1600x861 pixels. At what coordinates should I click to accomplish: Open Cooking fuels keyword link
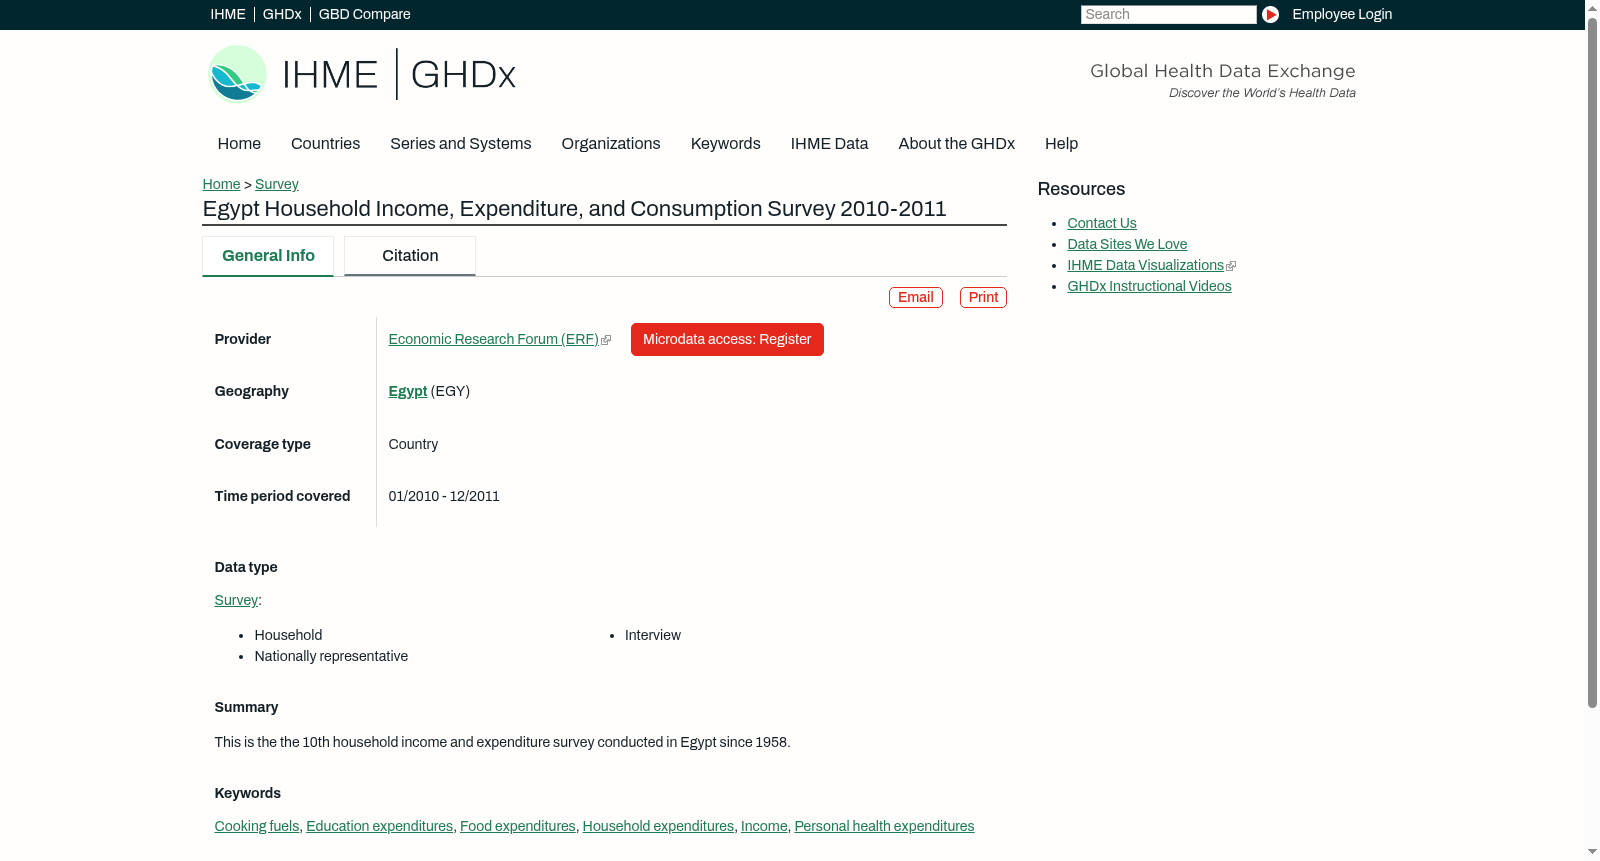click(x=257, y=827)
